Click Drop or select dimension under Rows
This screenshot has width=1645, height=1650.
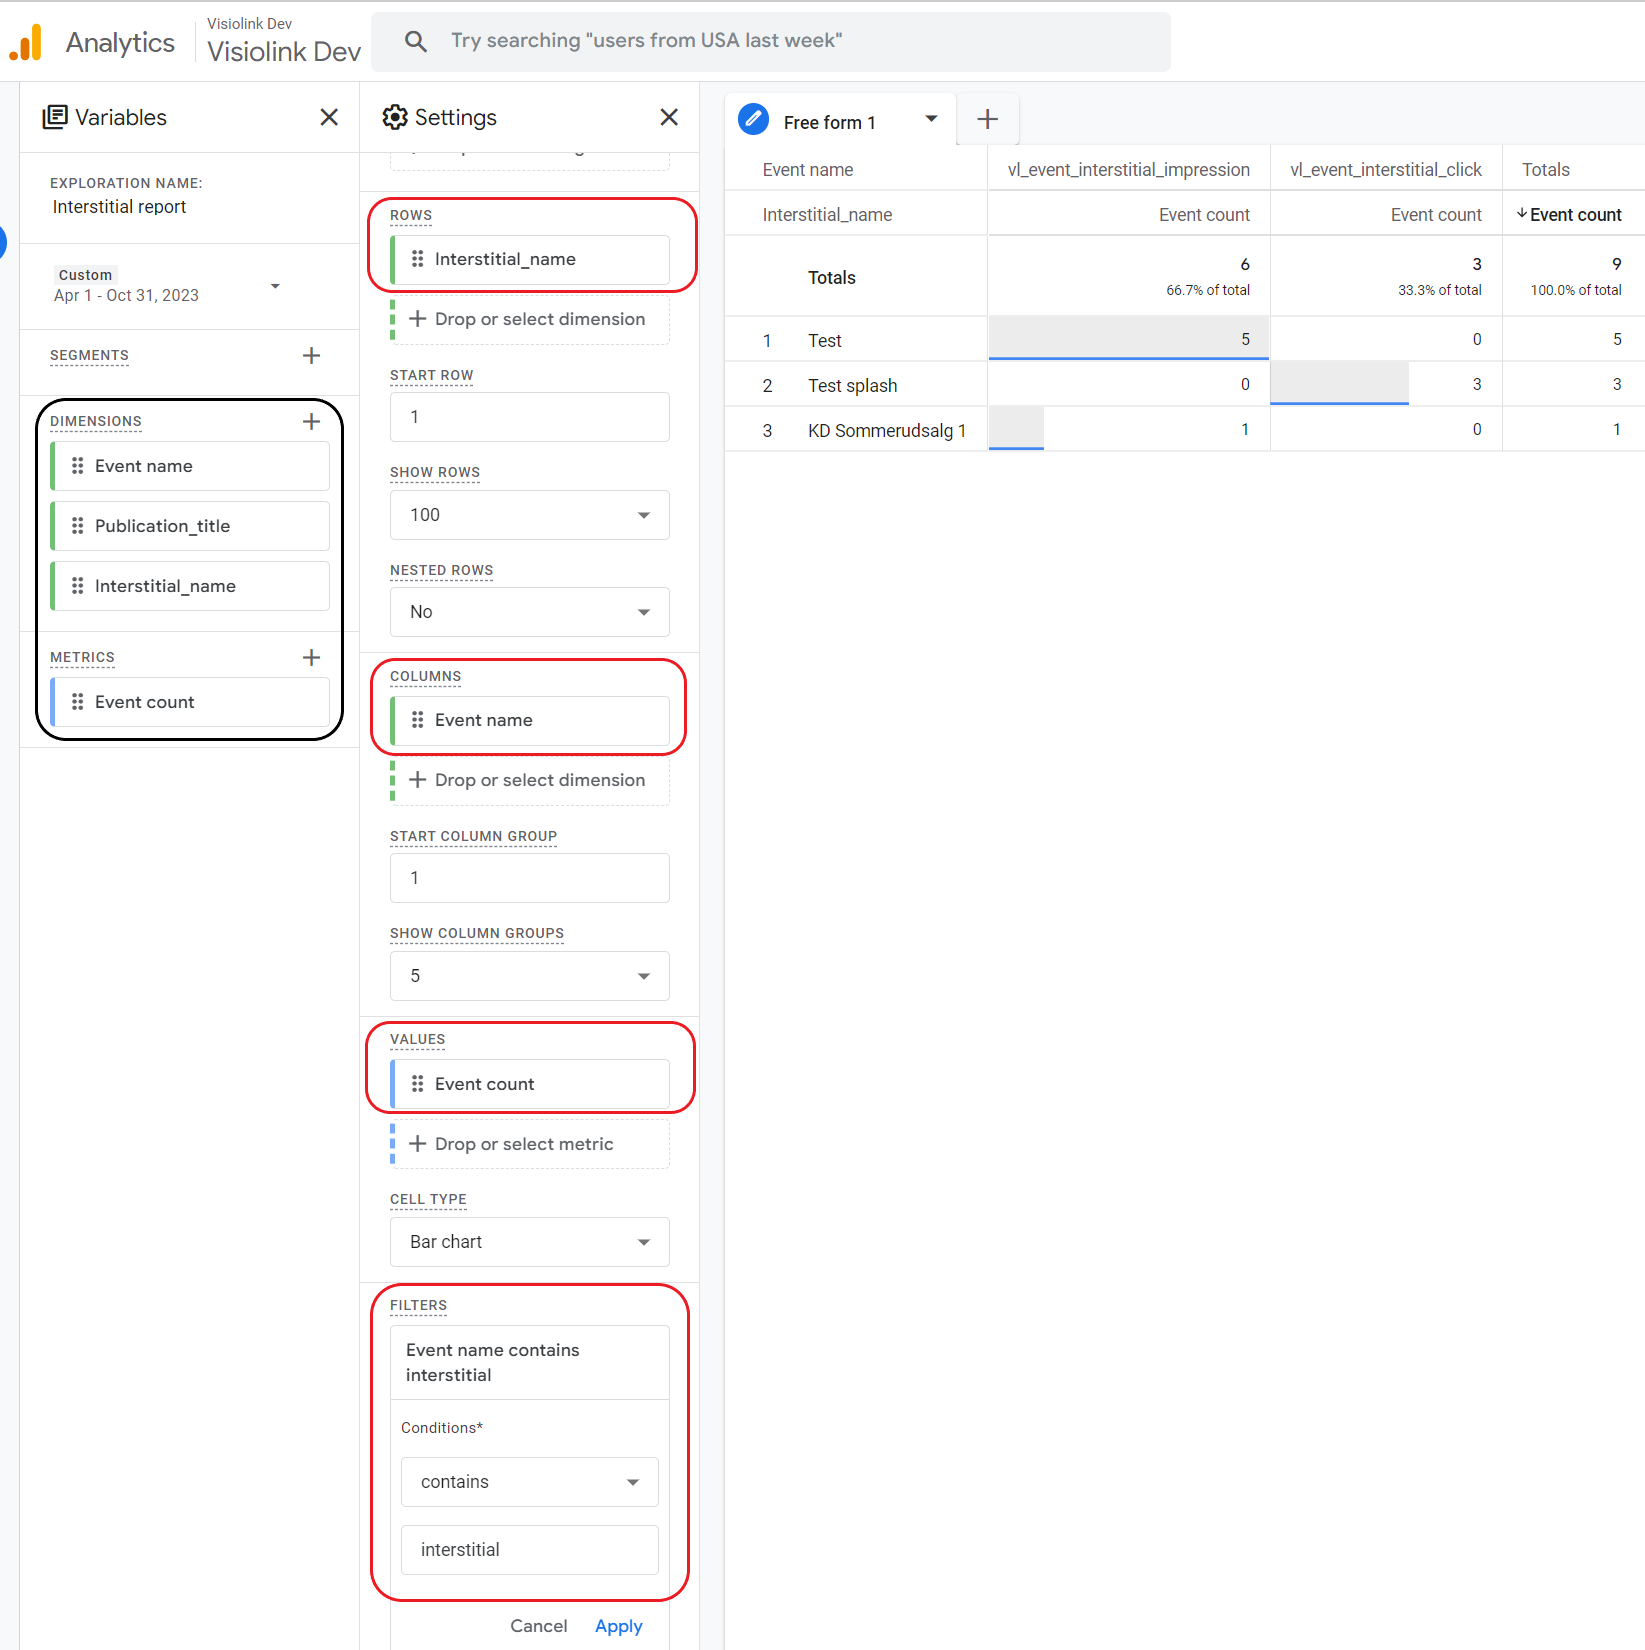pyautogui.click(x=530, y=319)
